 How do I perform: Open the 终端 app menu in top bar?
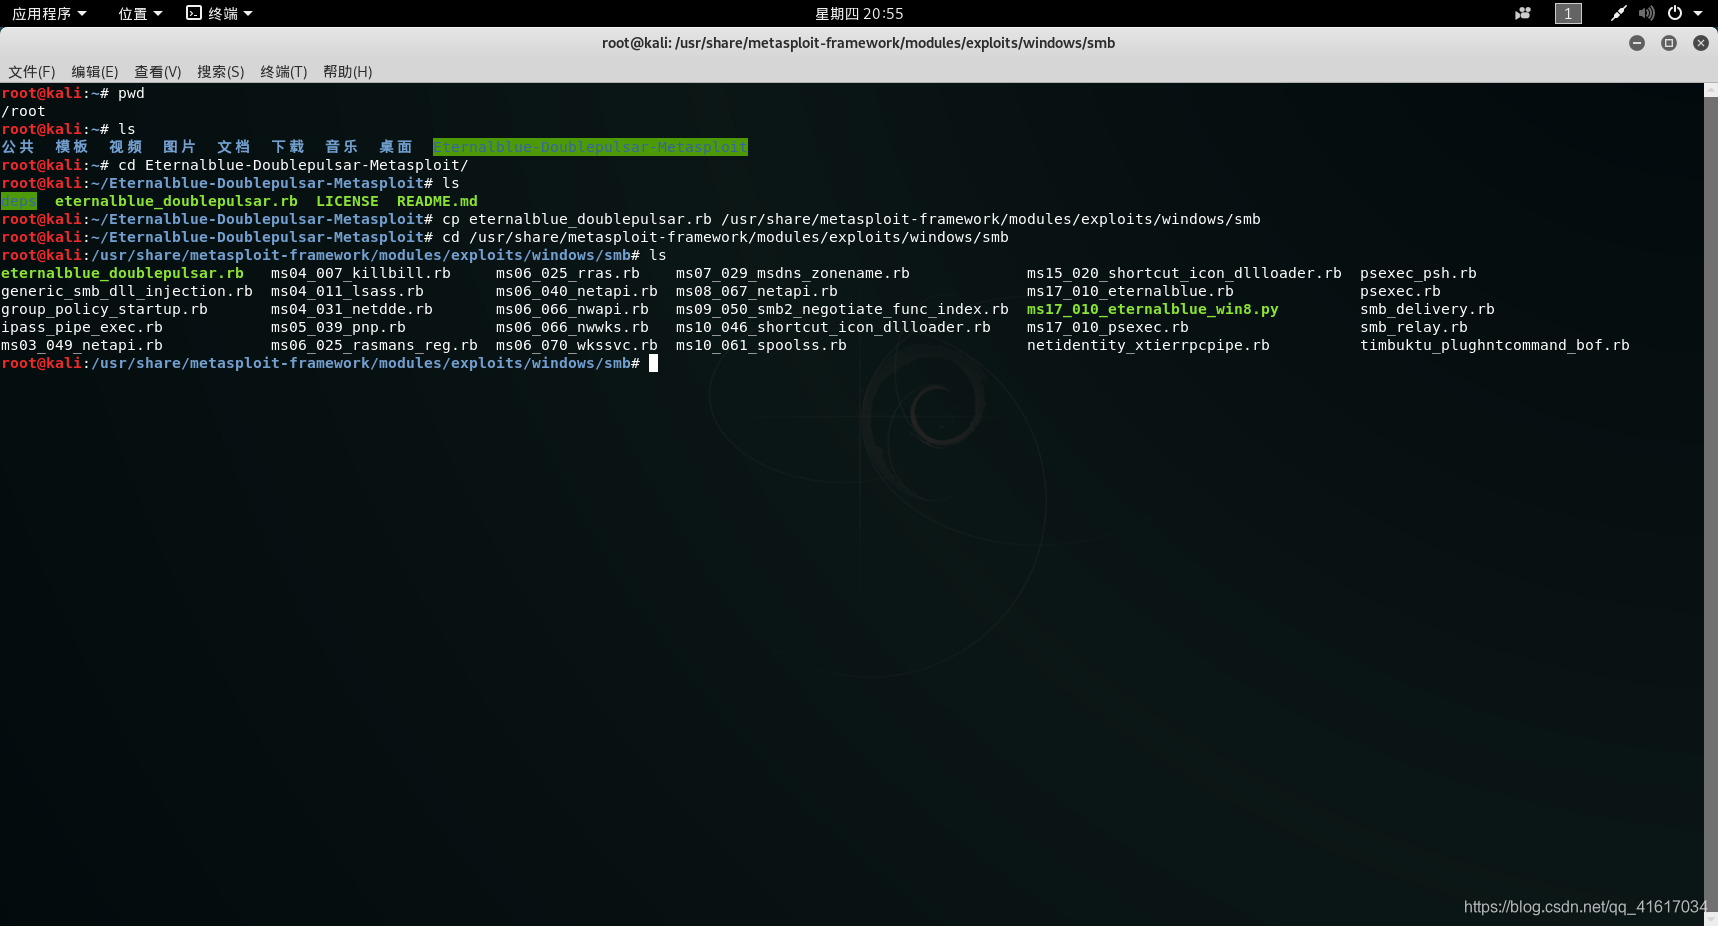[220, 13]
